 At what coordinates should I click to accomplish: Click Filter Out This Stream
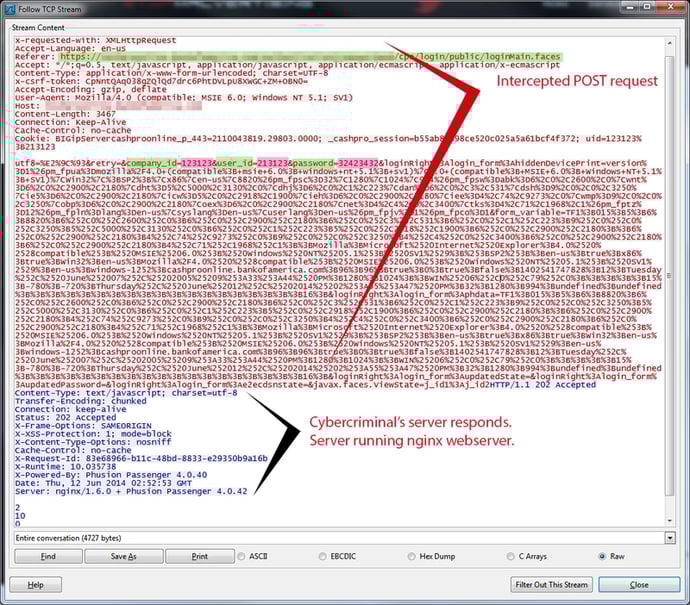click(552, 585)
